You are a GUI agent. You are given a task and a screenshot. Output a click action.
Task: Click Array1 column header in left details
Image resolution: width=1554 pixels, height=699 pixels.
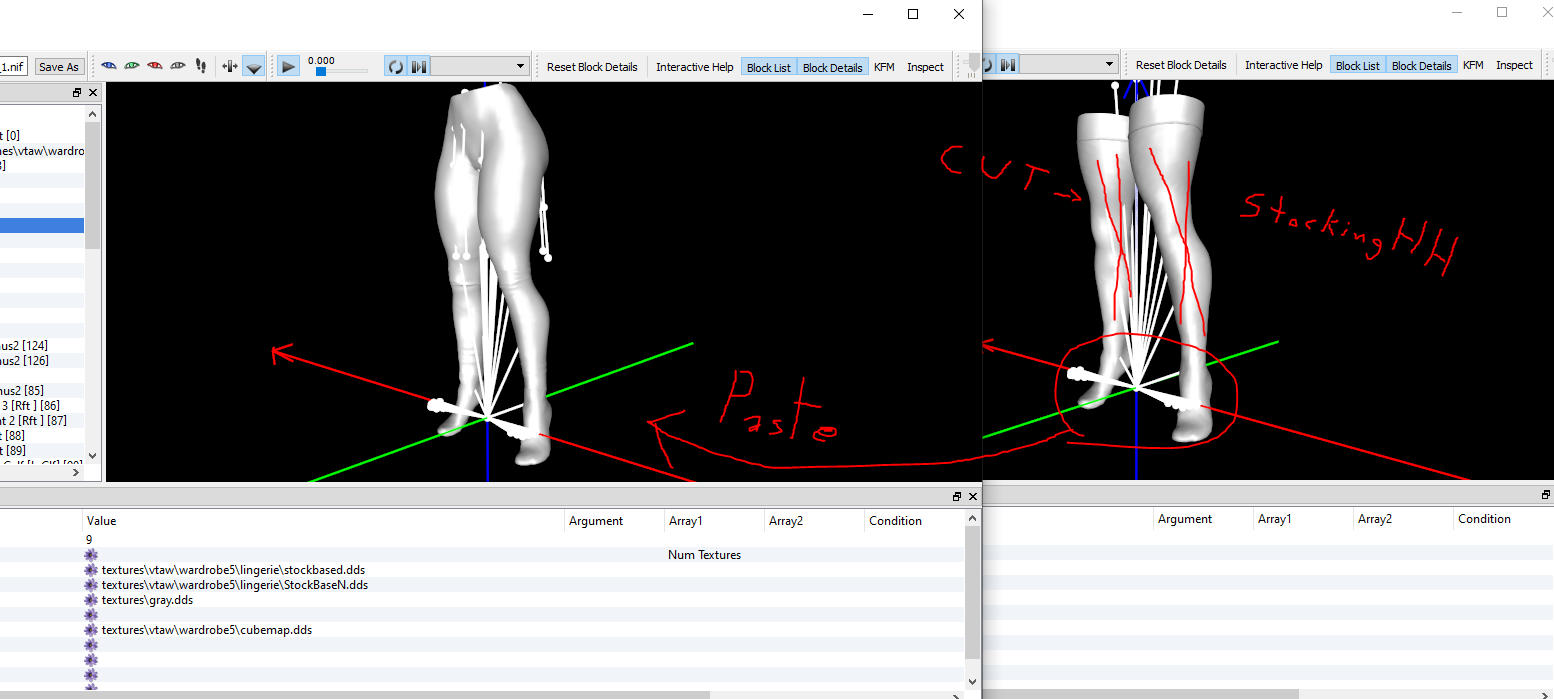click(714, 521)
